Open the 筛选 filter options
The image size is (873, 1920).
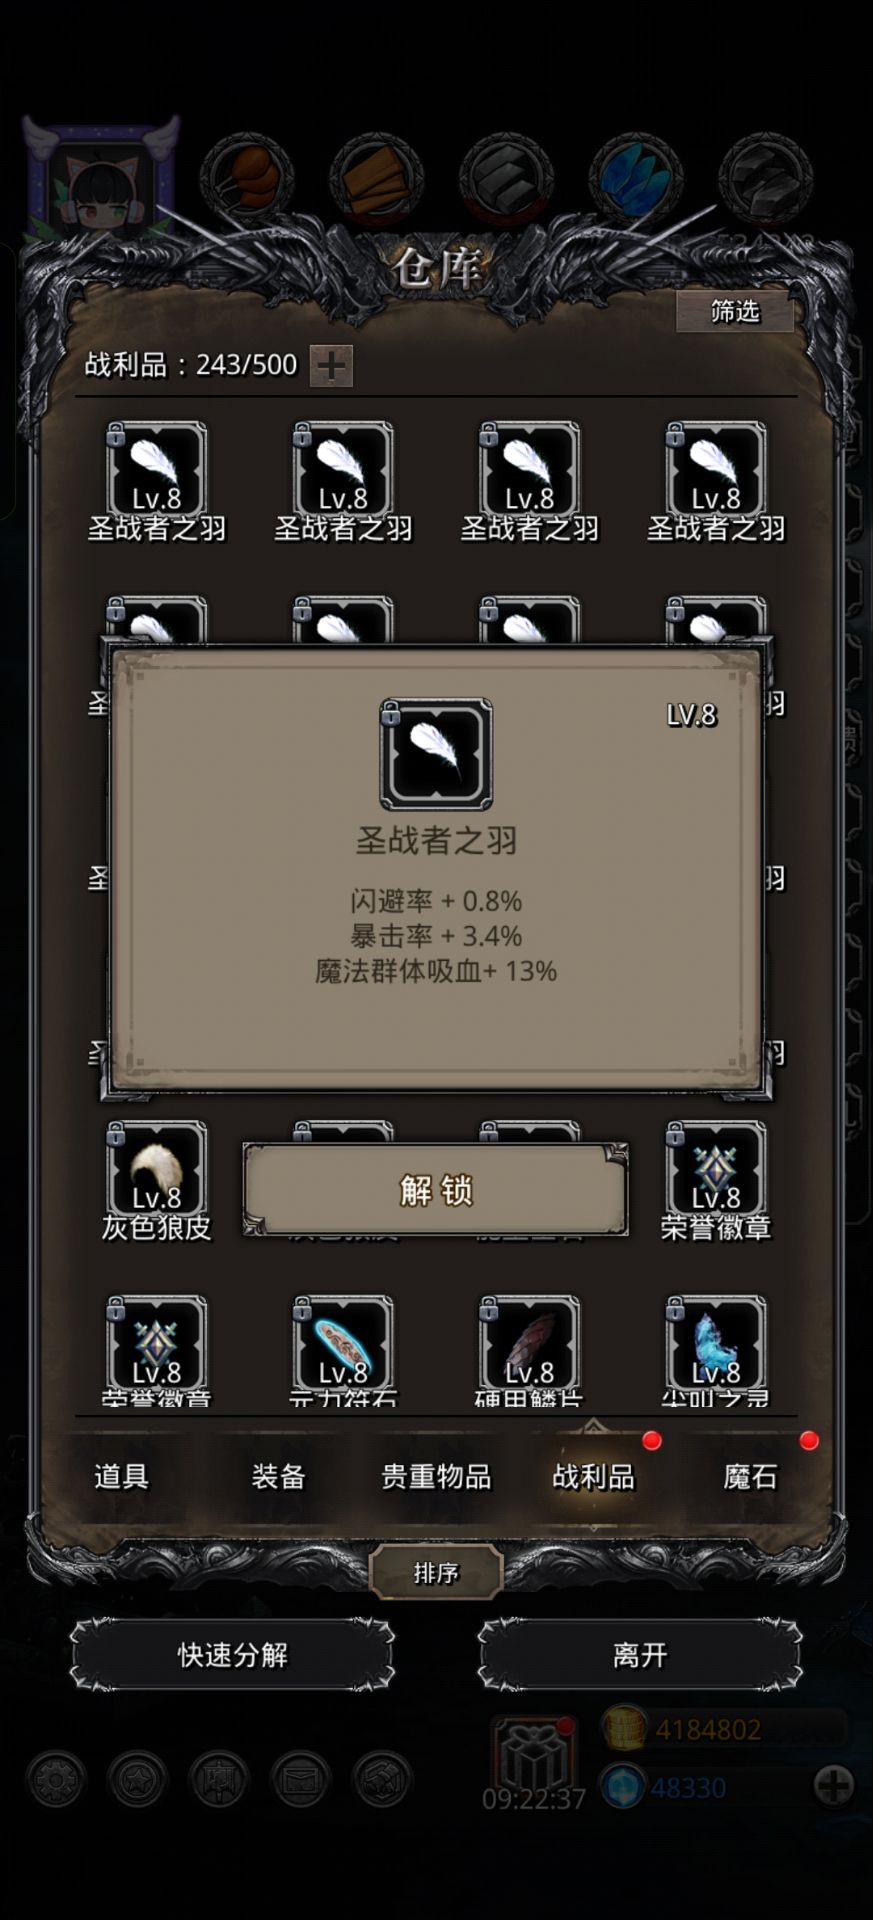735,311
